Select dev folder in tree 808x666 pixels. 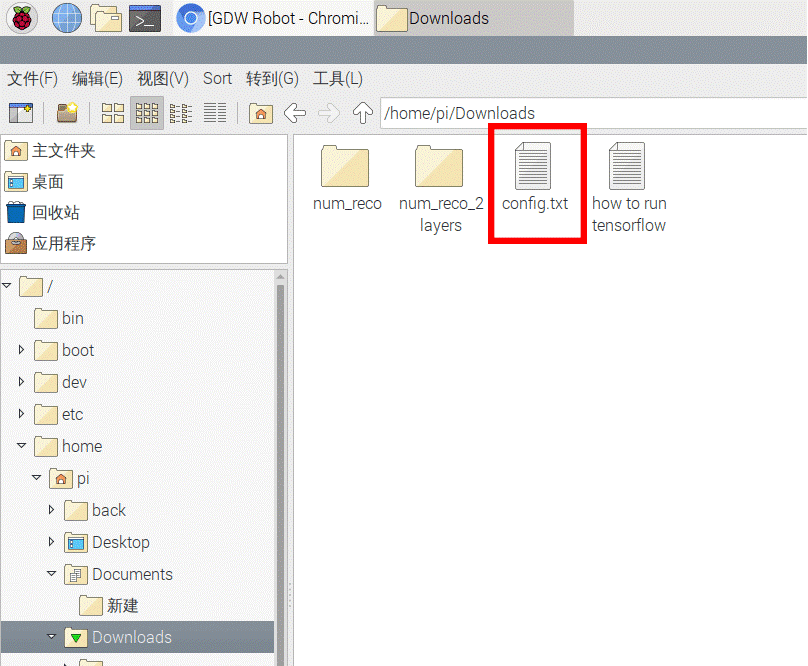[x=60, y=382]
